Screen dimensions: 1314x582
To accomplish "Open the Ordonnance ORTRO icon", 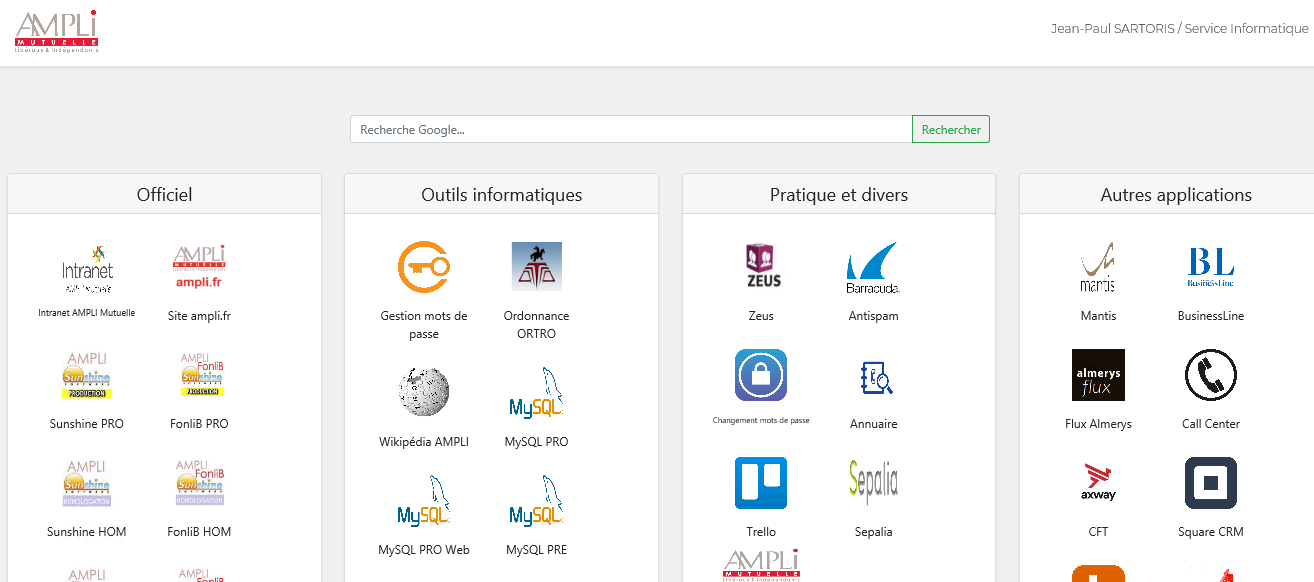I will pos(536,267).
